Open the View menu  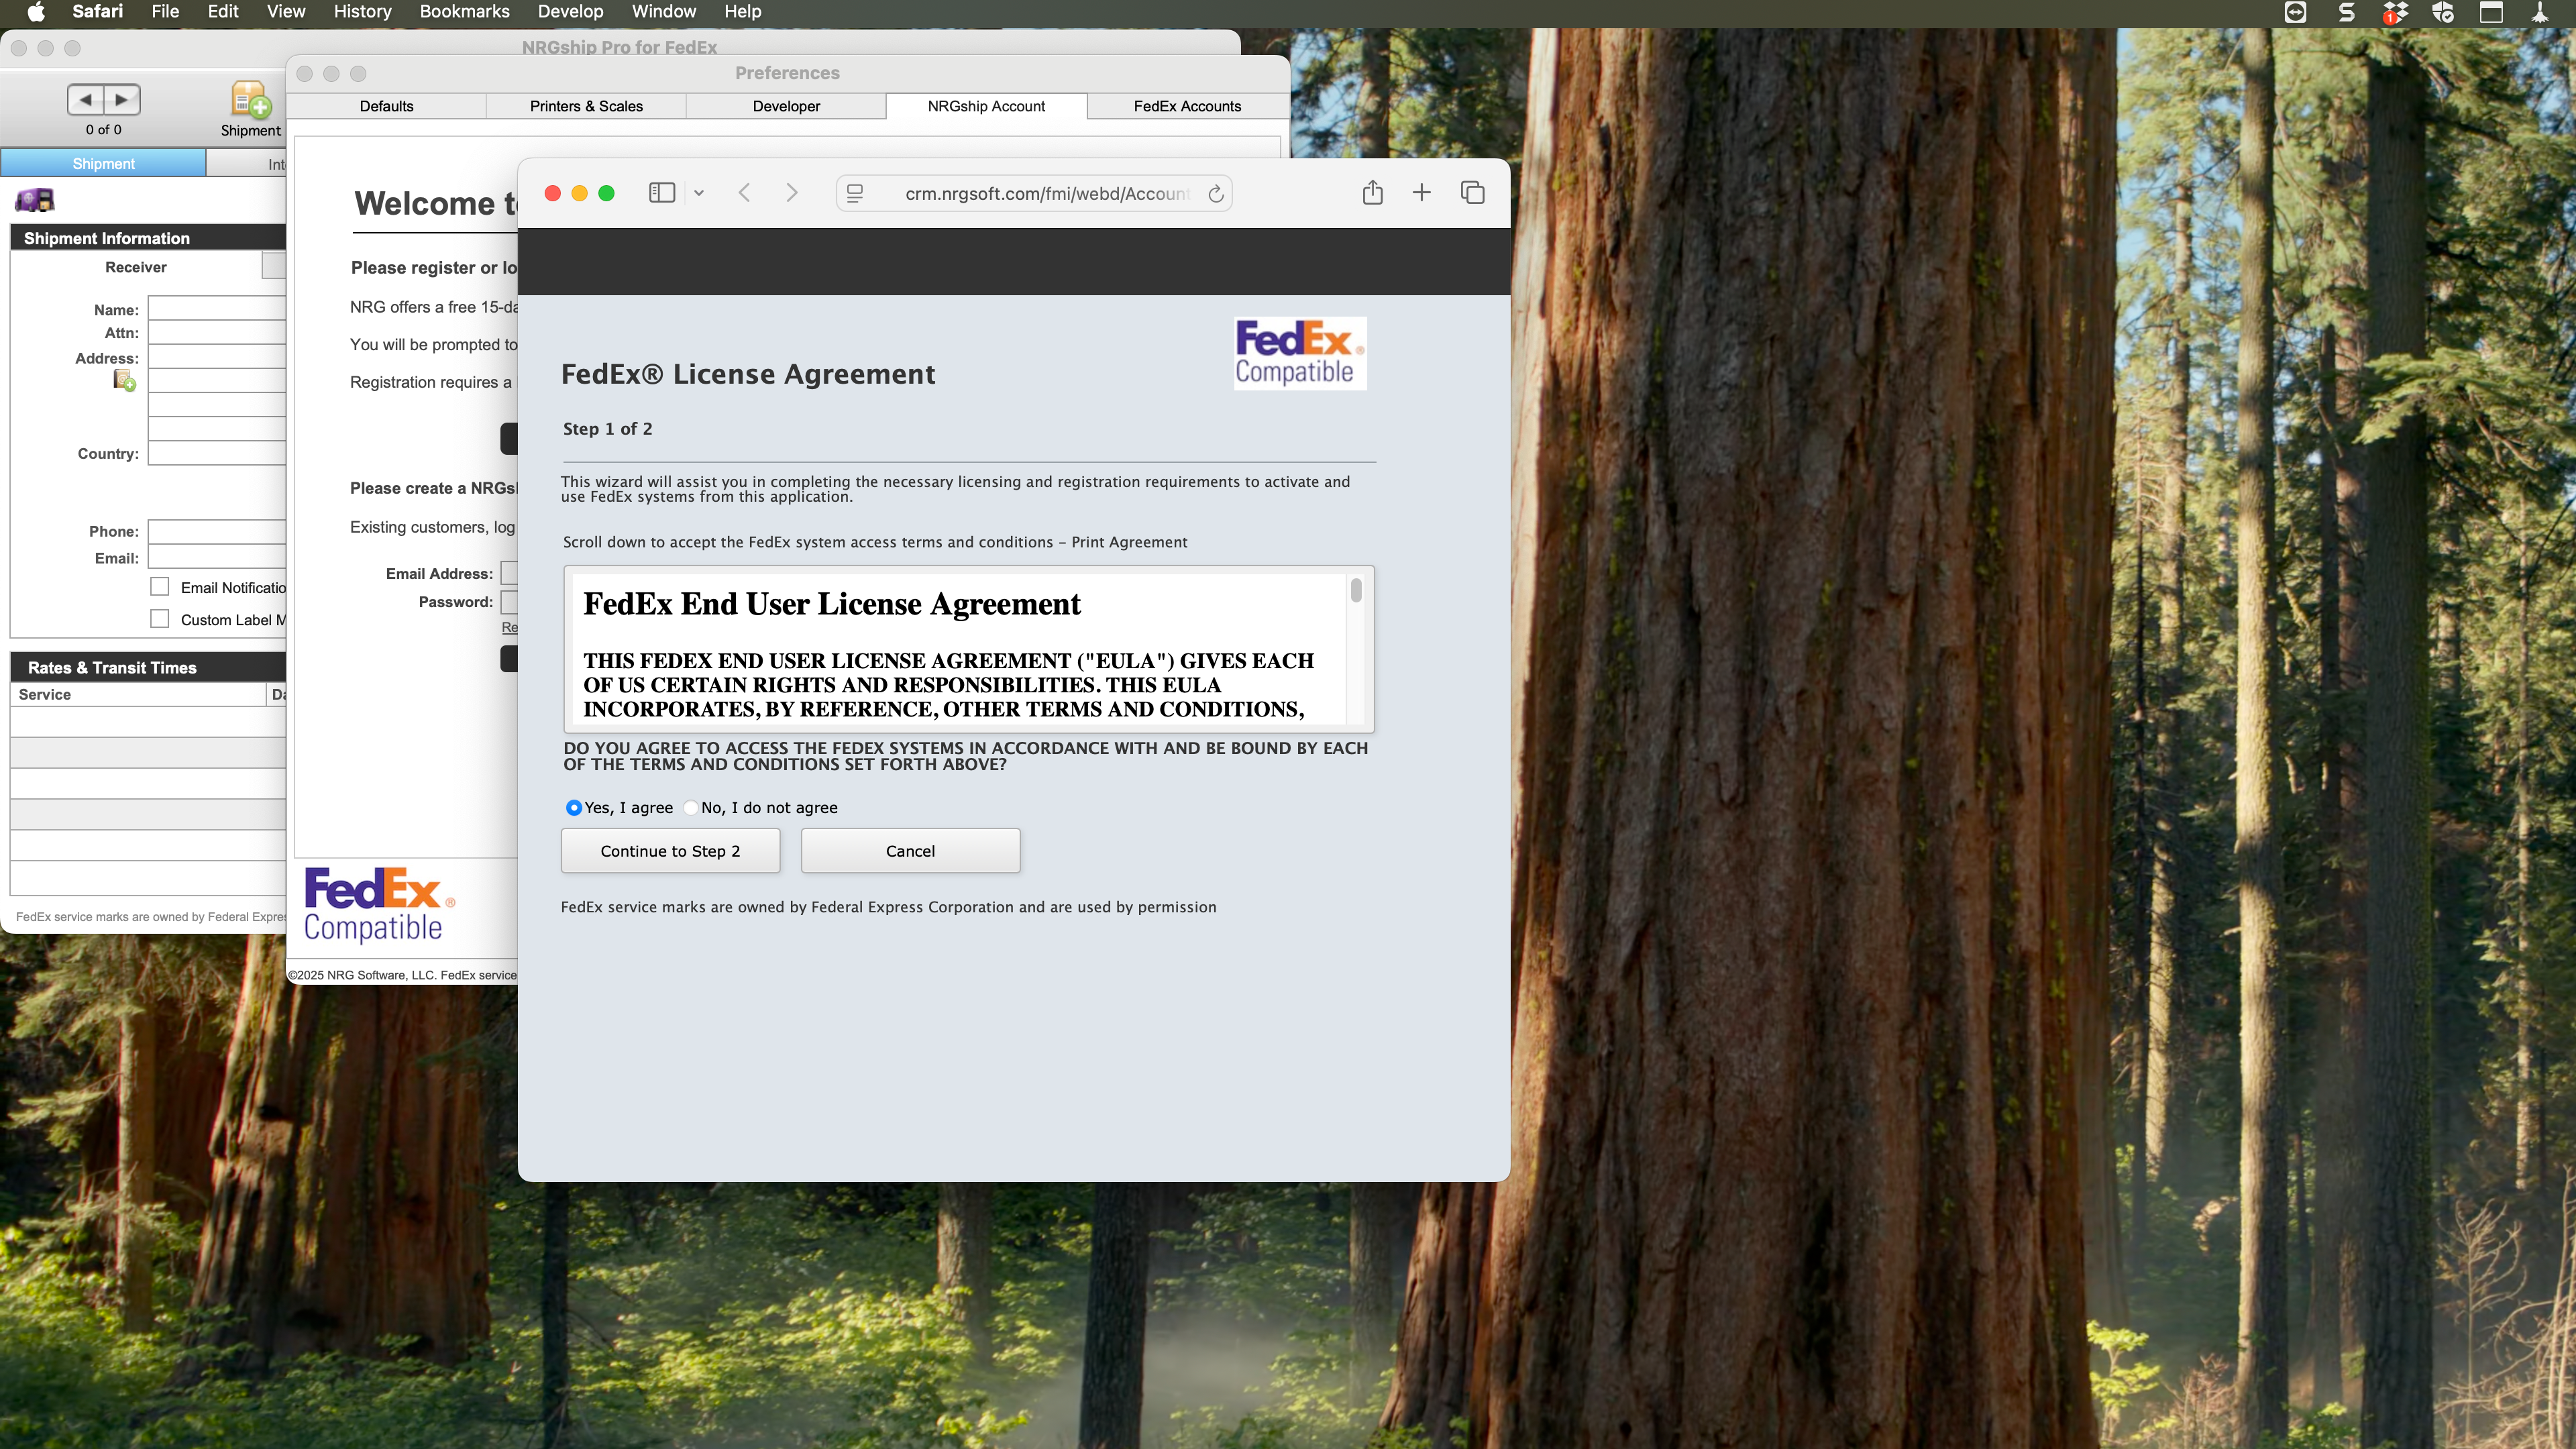(286, 12)
